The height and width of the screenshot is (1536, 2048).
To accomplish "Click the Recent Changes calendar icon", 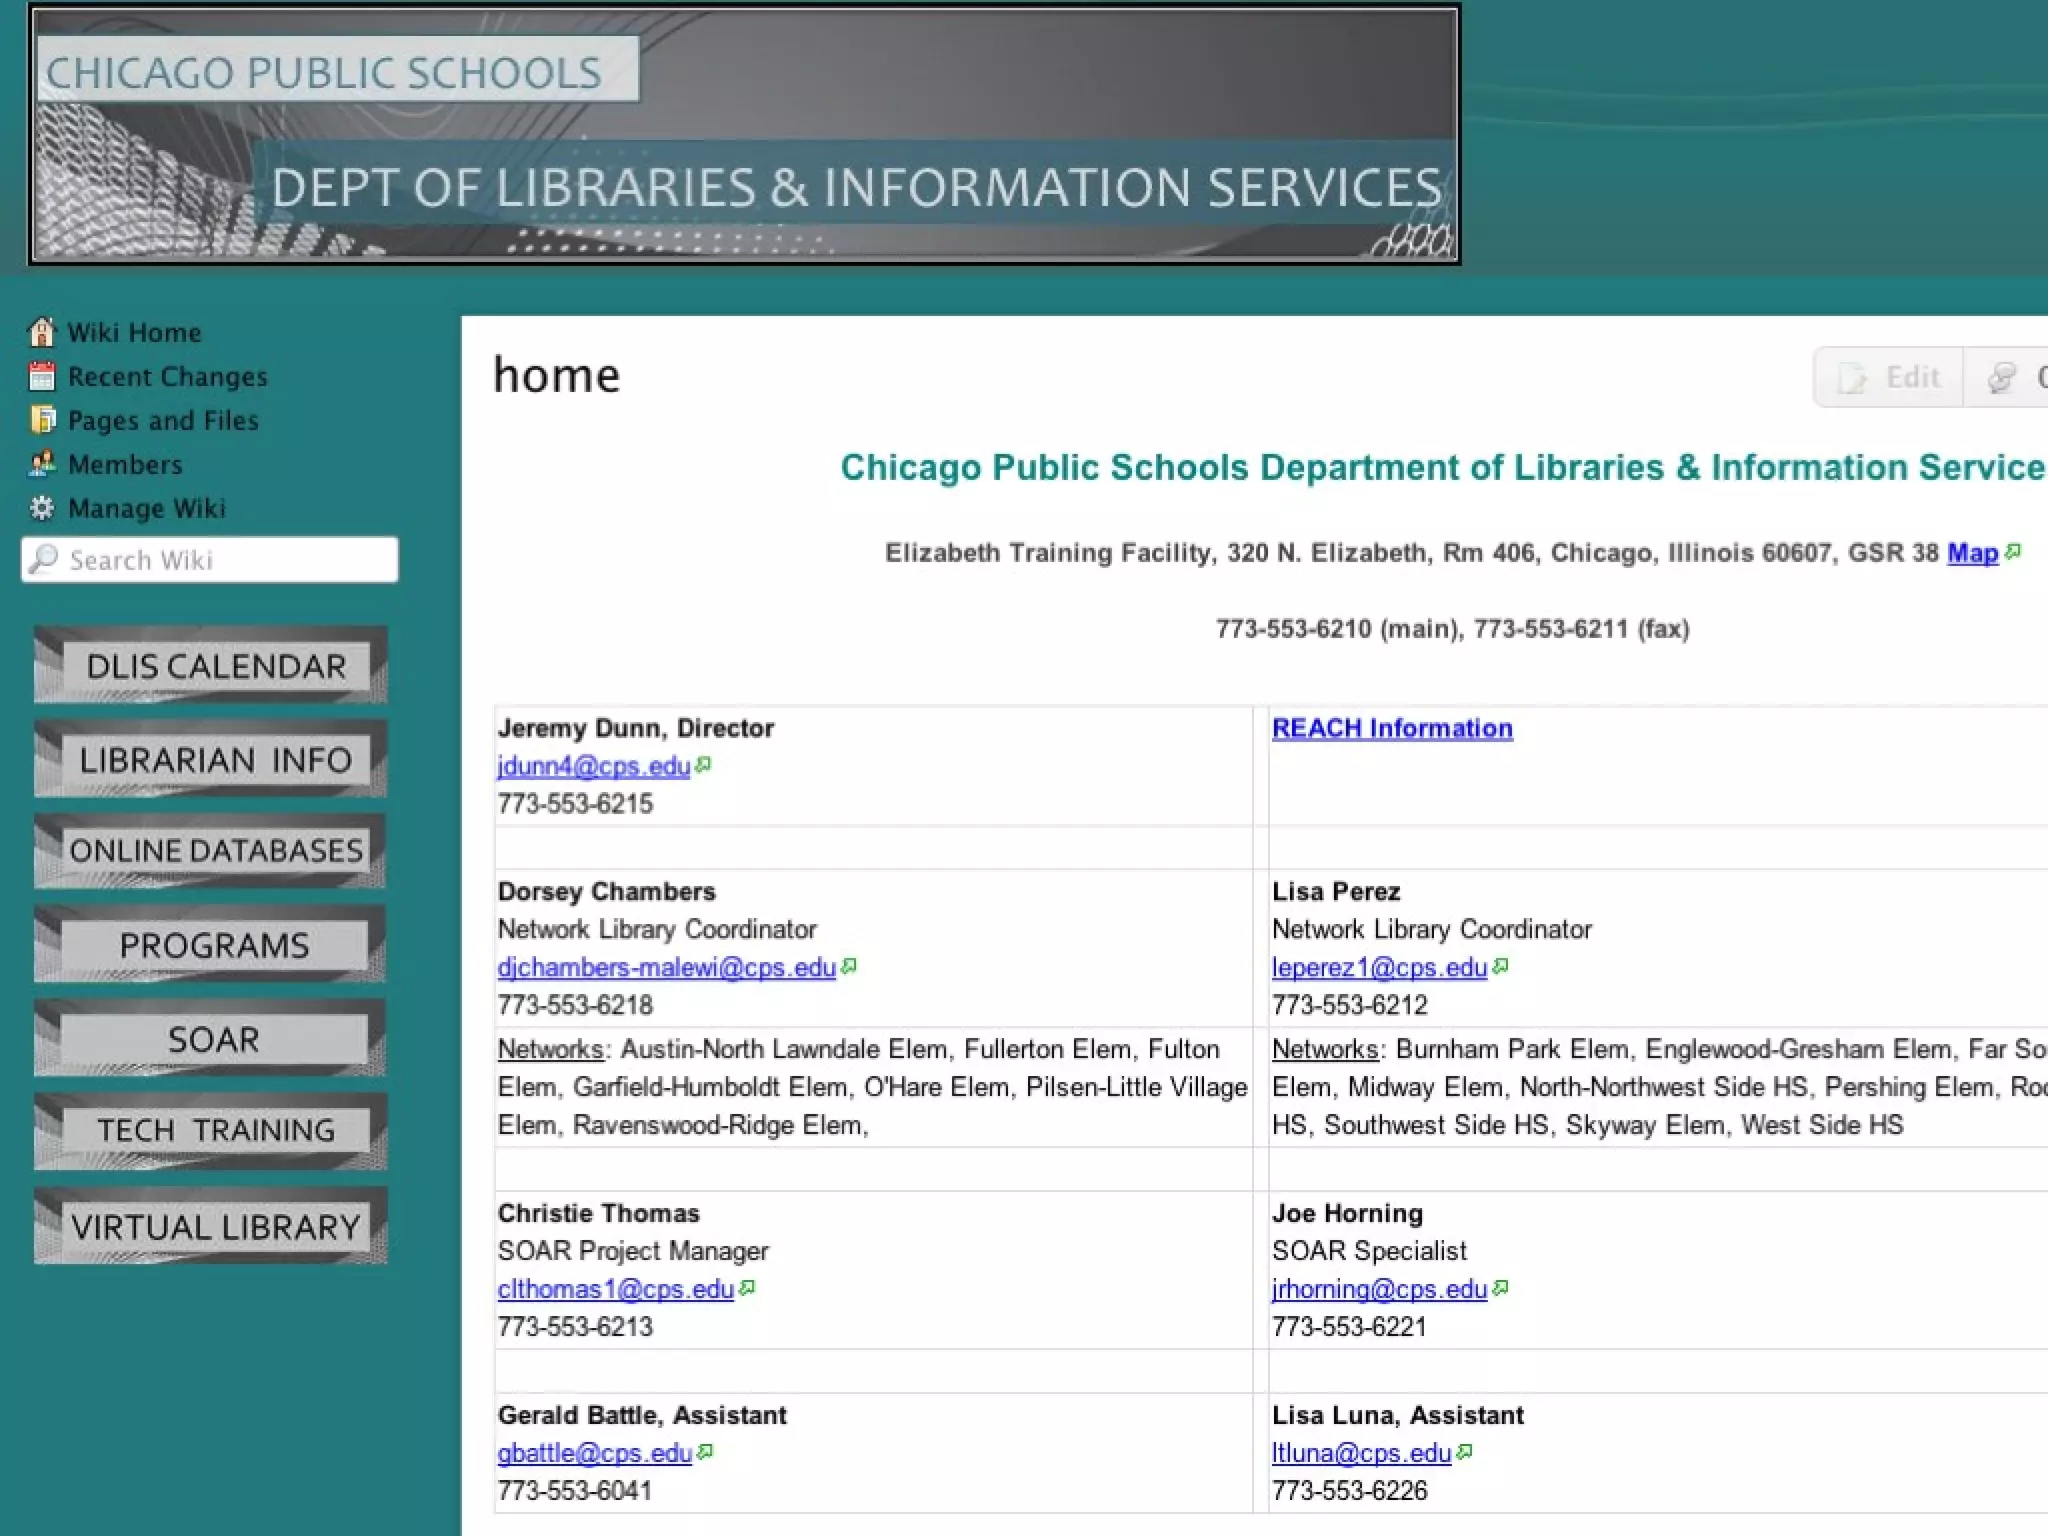I will click(x=42, y=376).
